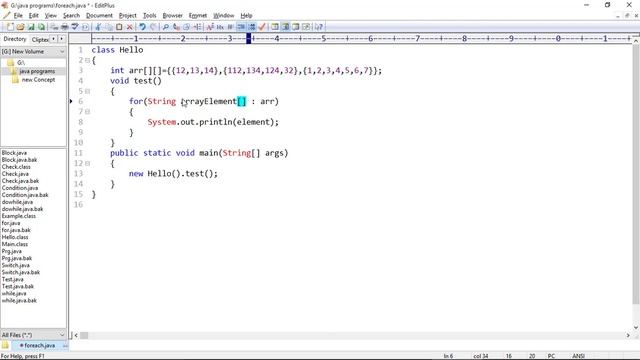Open the Tools menu
This screenshot has width=640, height=360.
149,16
